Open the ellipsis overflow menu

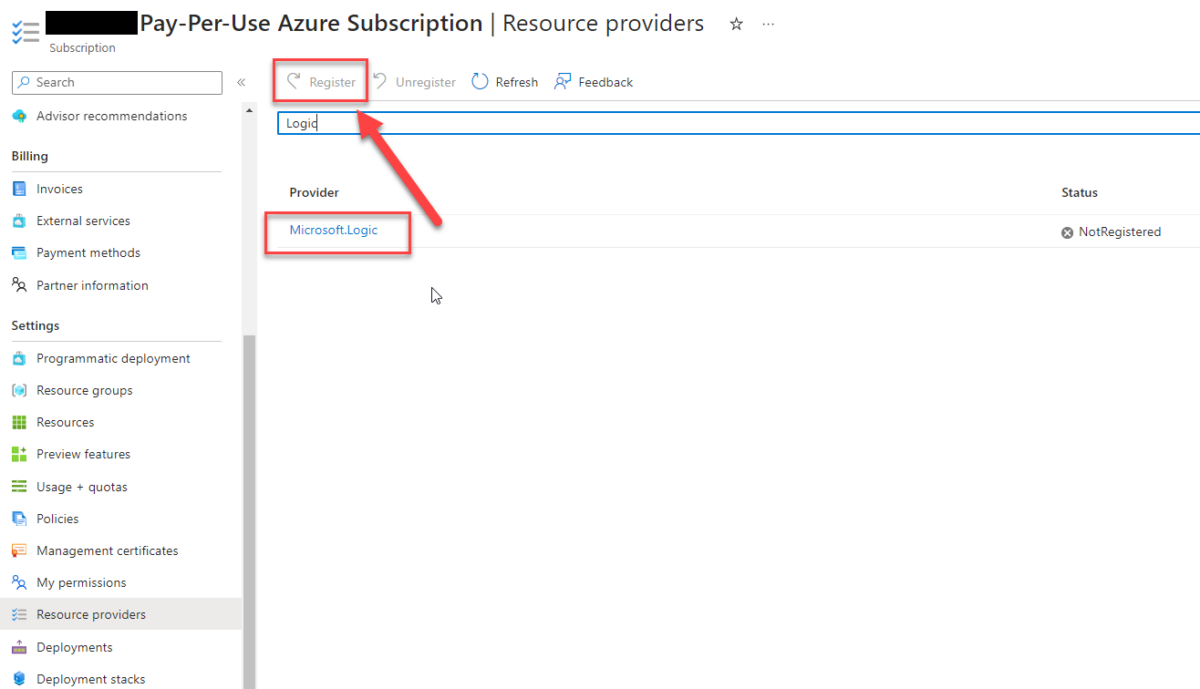click(x=768, y=24)
